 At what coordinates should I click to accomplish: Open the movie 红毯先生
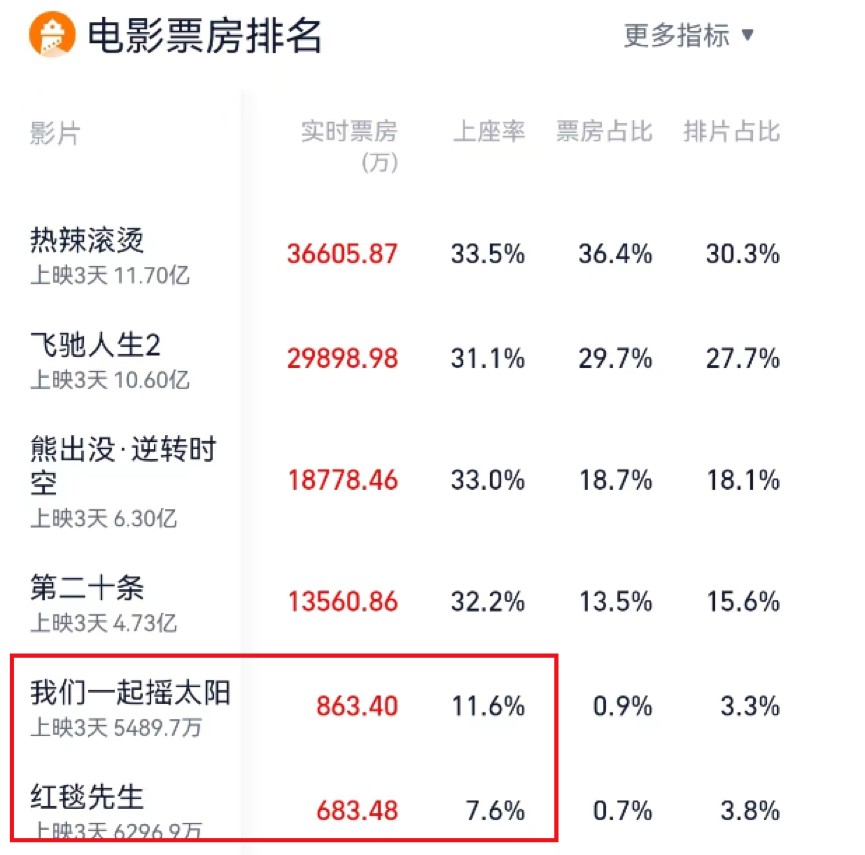[87, 797]
